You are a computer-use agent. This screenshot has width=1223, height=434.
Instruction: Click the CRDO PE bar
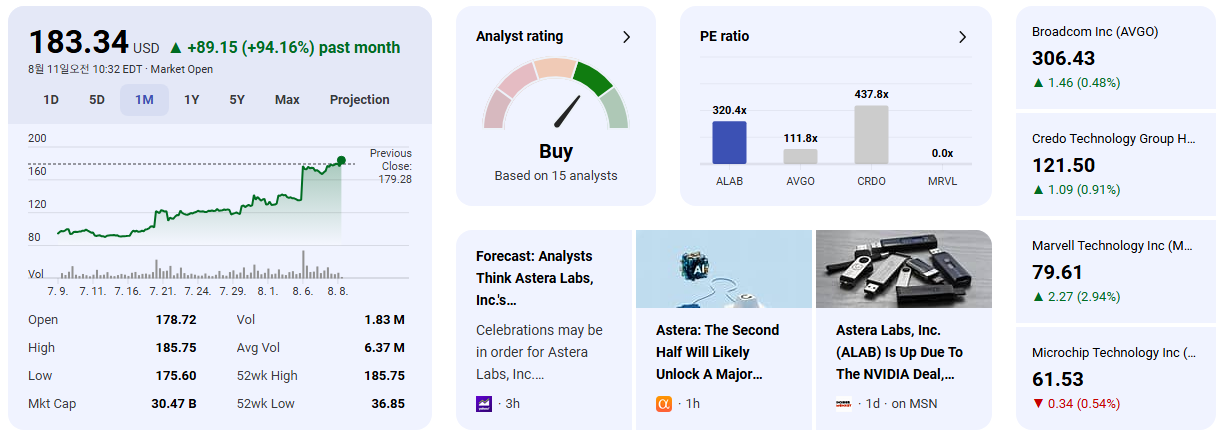(871, 135)
